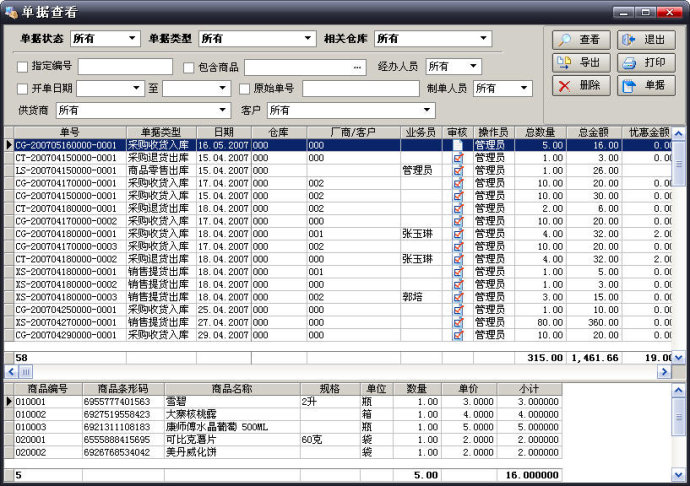Click the export documents icon on 导出
The width and height of the screenshot is (690, 486).
coord(564,63)
